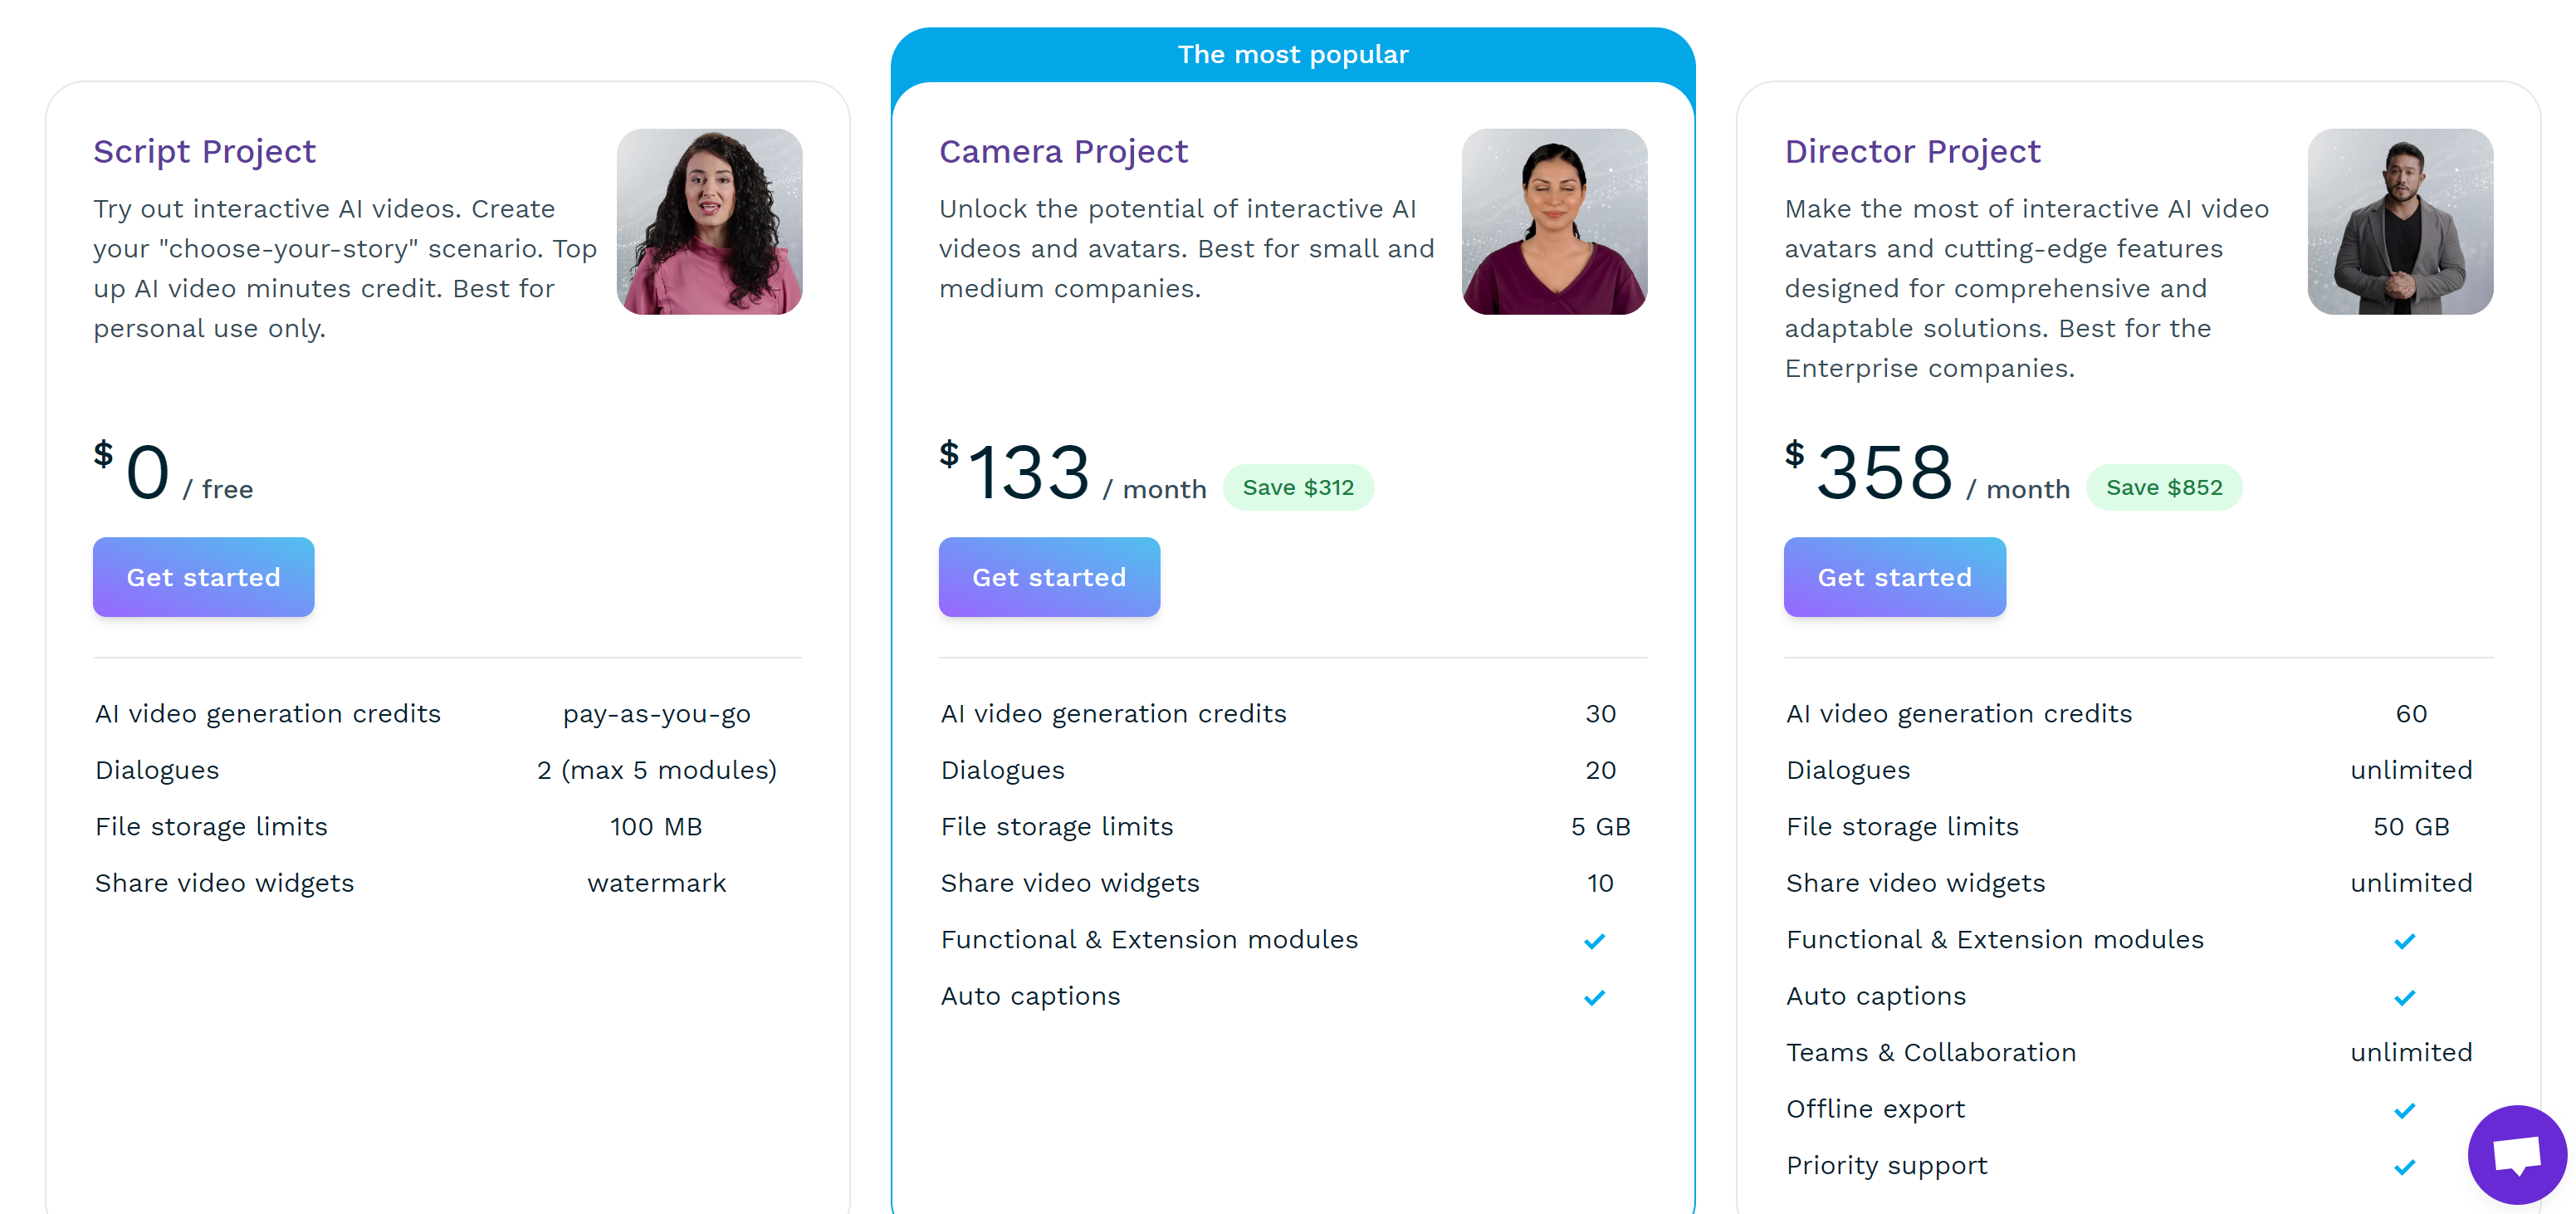Click the Script Project title
This screenshot has width=2576, height=1214.
coord(204,152)
